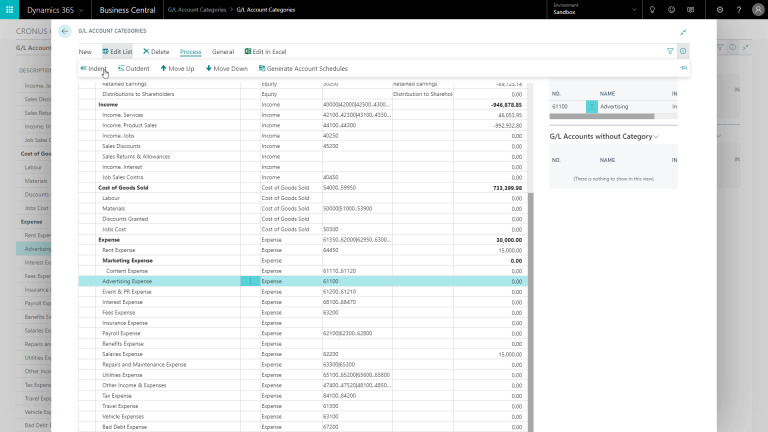Viewport: 768px width, 432px height.
Task: Click the FactBox horizontal scrollbar
Action: tap(601, 117)
